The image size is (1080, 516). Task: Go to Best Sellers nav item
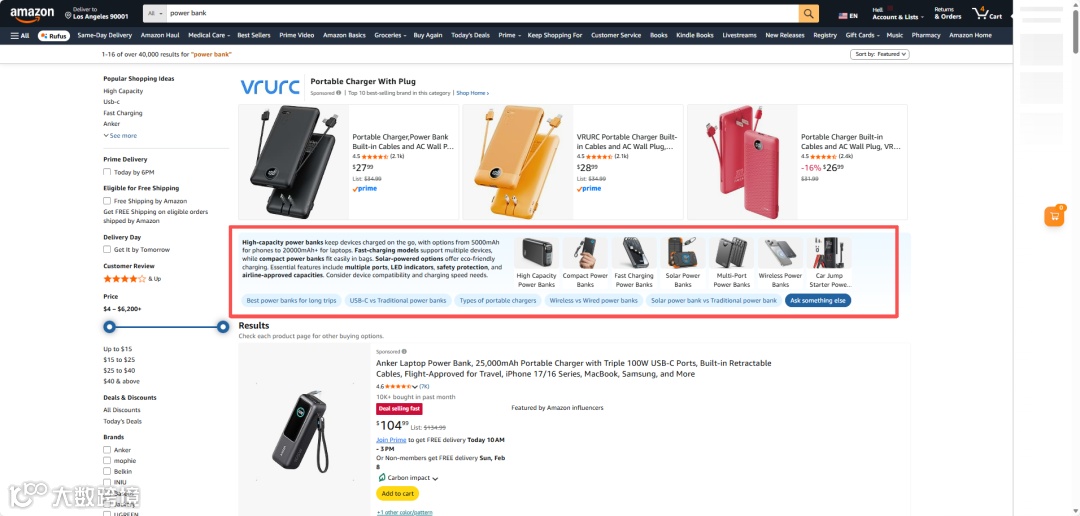coord(254,35)
